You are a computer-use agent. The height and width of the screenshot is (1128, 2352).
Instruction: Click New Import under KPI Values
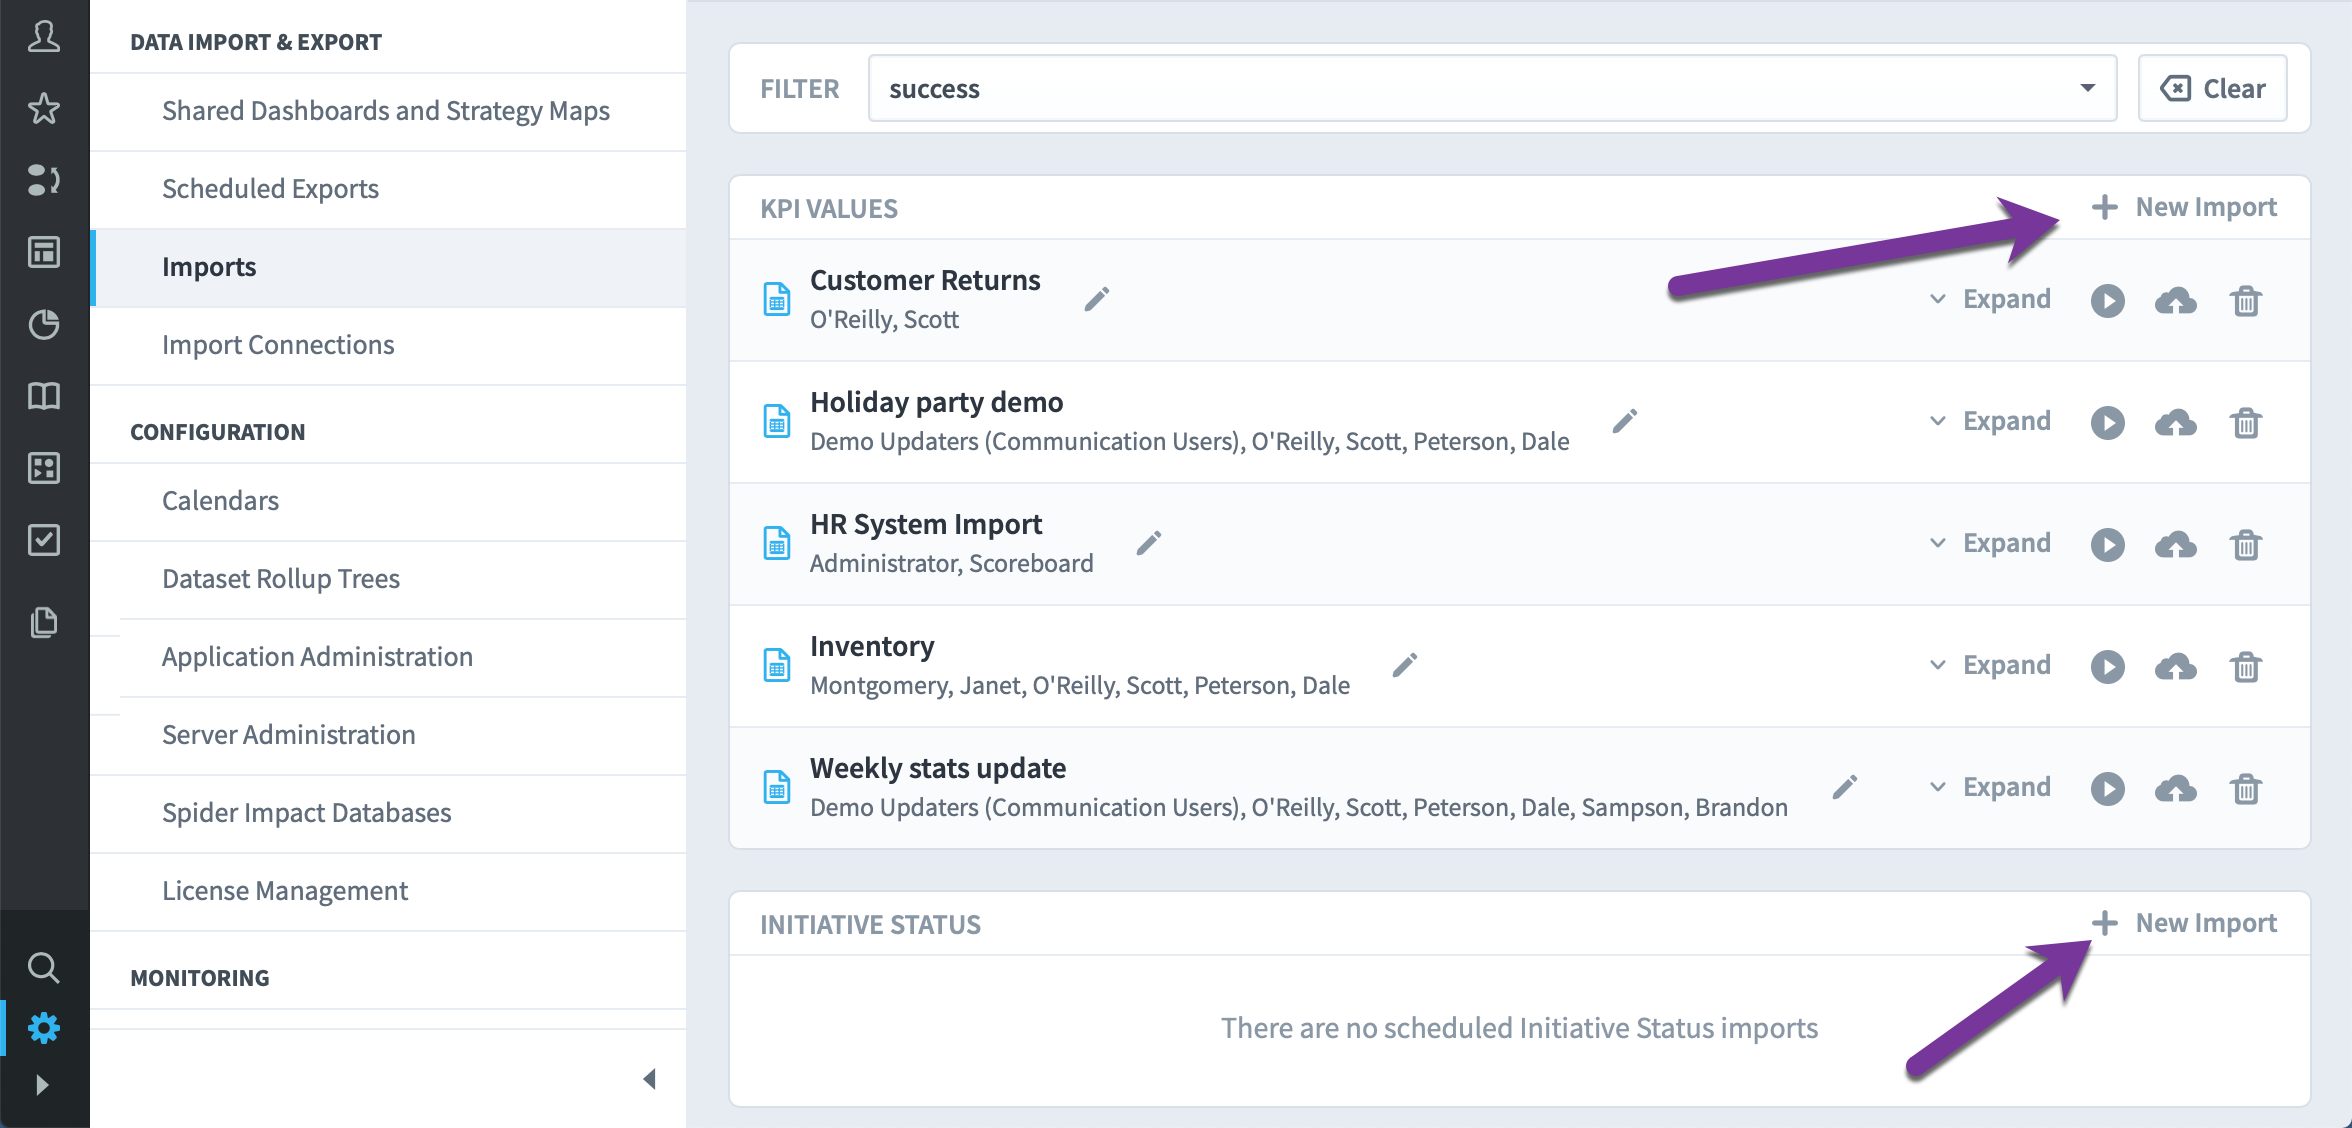2184,207
